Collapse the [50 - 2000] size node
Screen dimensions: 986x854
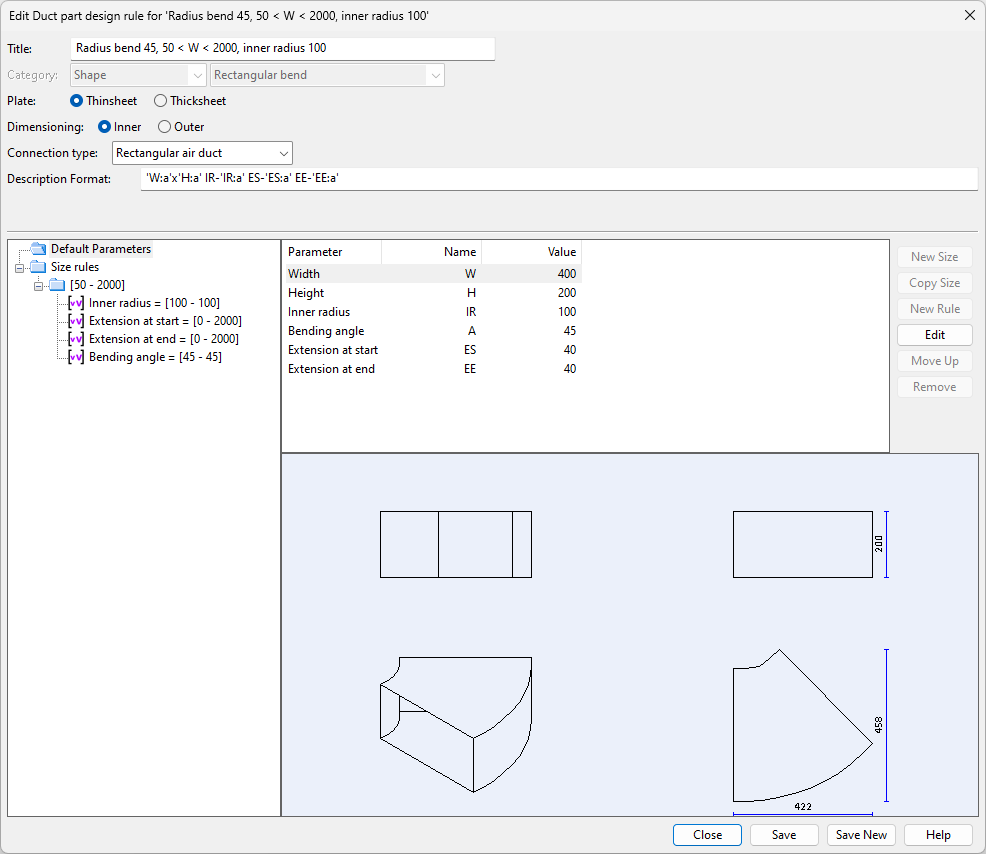click(x=38, y=285)
